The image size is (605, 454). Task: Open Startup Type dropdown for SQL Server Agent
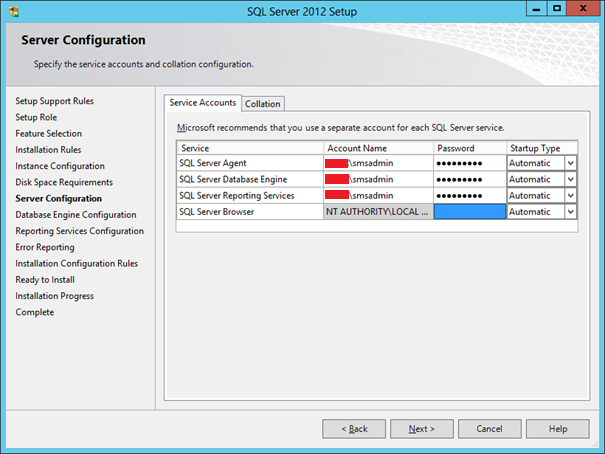570,163
